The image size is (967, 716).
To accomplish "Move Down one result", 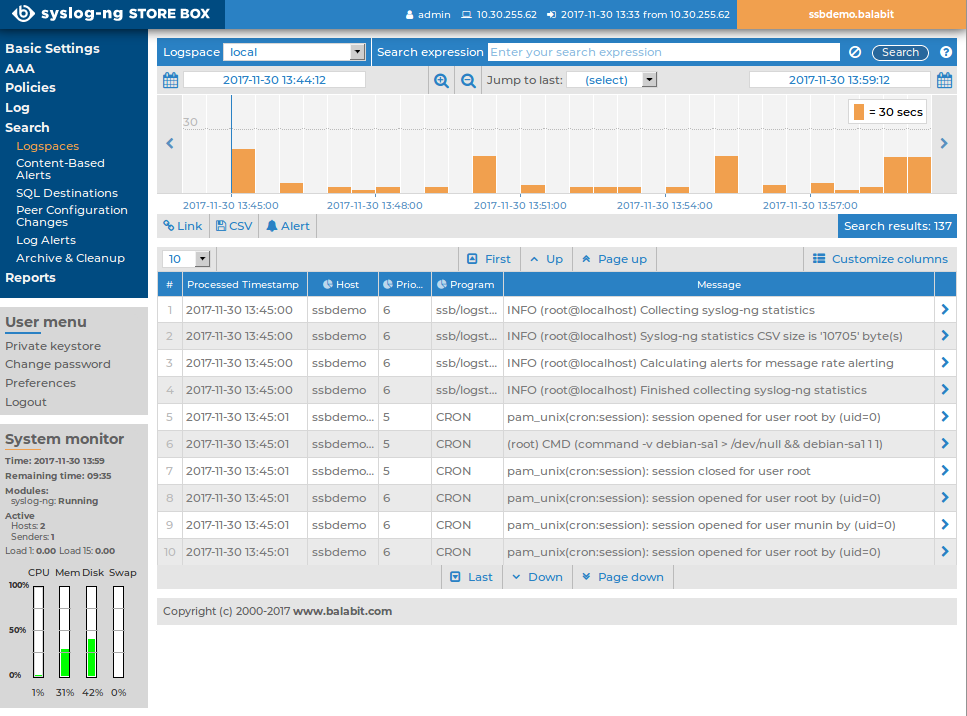I will click(x=538, y=577).
